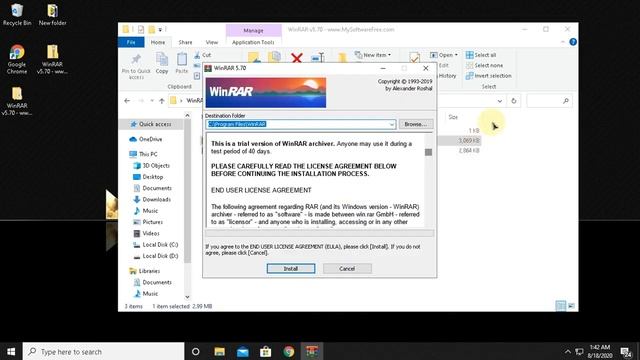This screenshot has width=640, height=360.
Task: Open the notification center icon
Action: pos(626,351)
